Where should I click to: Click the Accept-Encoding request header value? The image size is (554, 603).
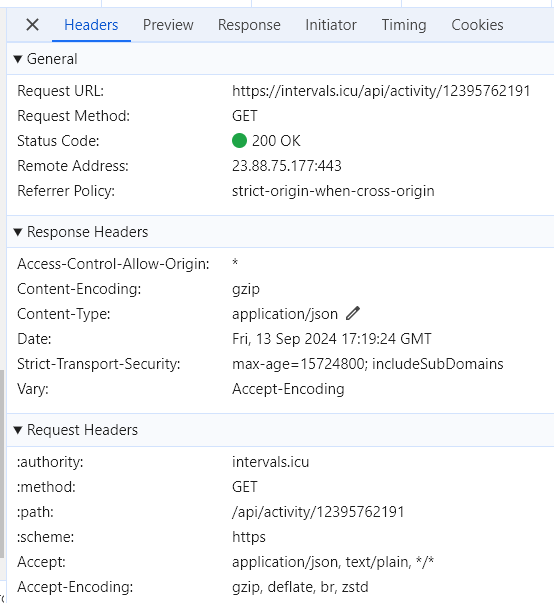point(300,587)
